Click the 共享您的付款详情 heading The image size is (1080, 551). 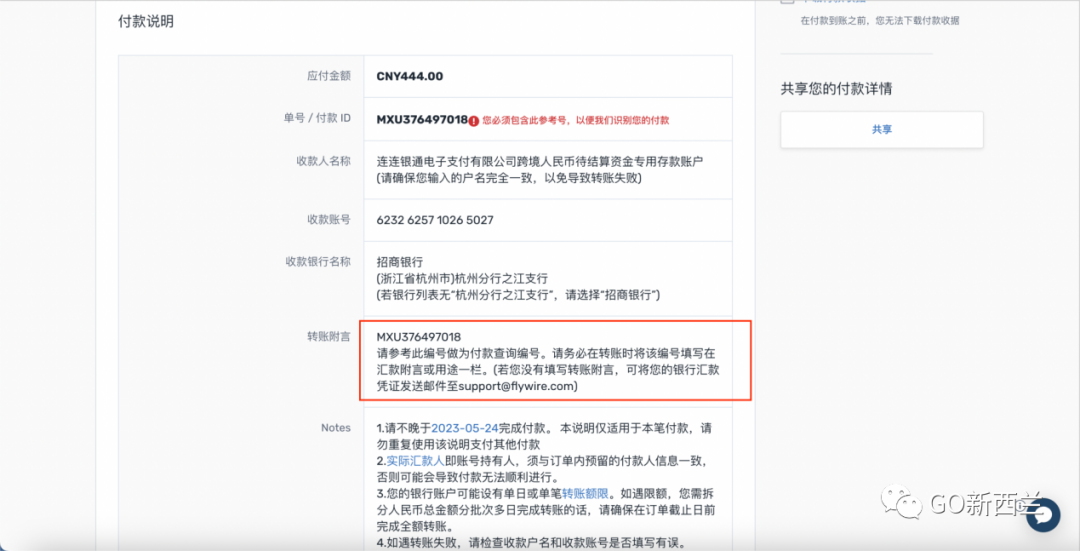coord(836,89)
